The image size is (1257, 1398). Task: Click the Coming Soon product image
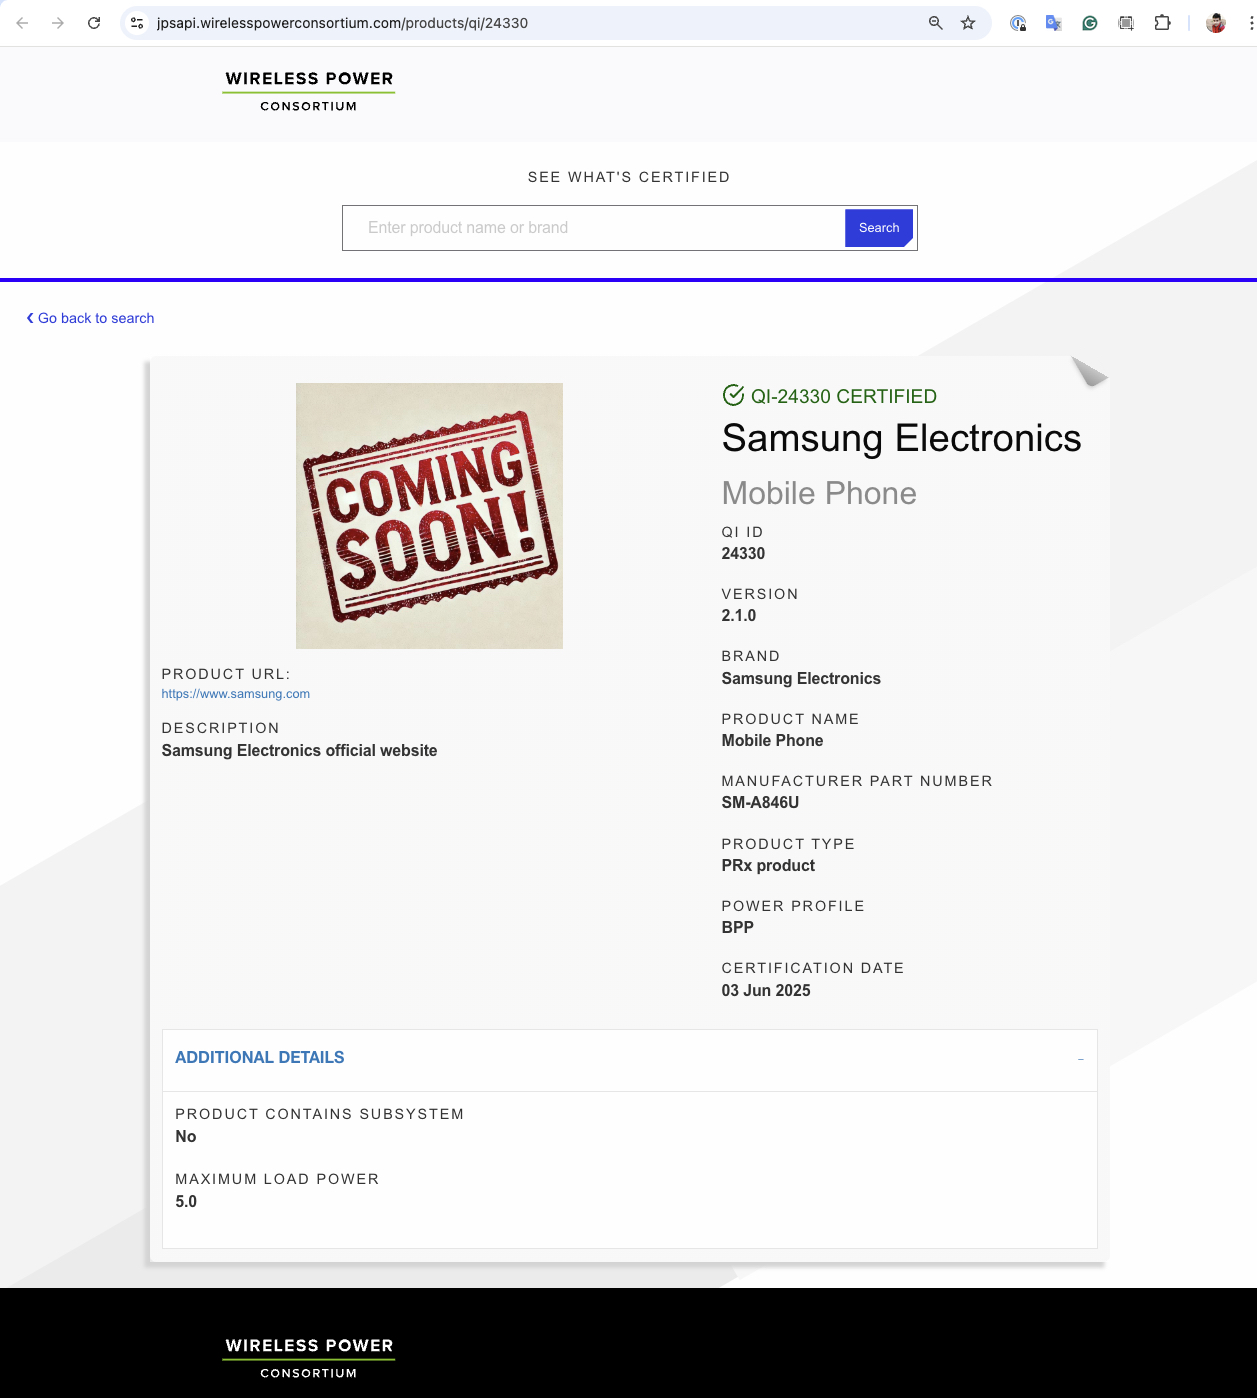click(429, 516)
